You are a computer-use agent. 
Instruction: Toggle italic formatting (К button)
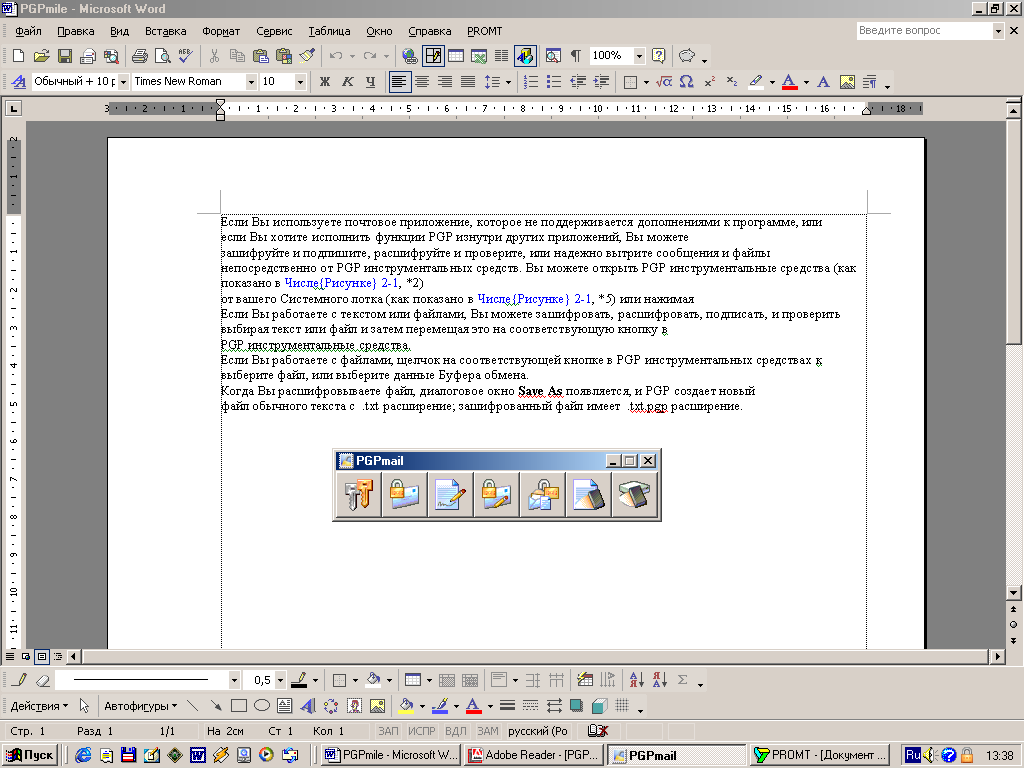point(347,82)
